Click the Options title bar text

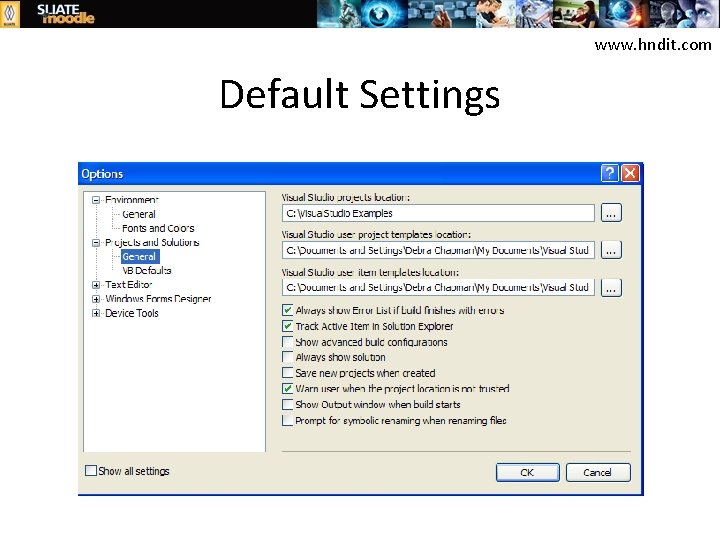pyautogui.click(x=102, y=174)
